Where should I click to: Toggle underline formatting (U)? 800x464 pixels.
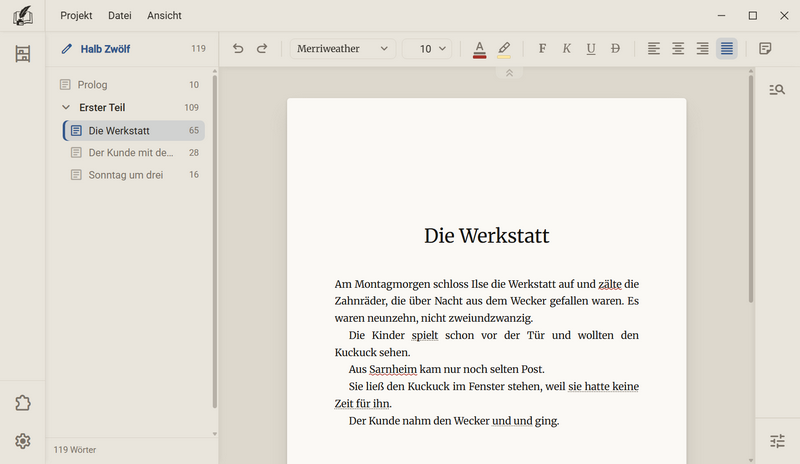point(591,48)
